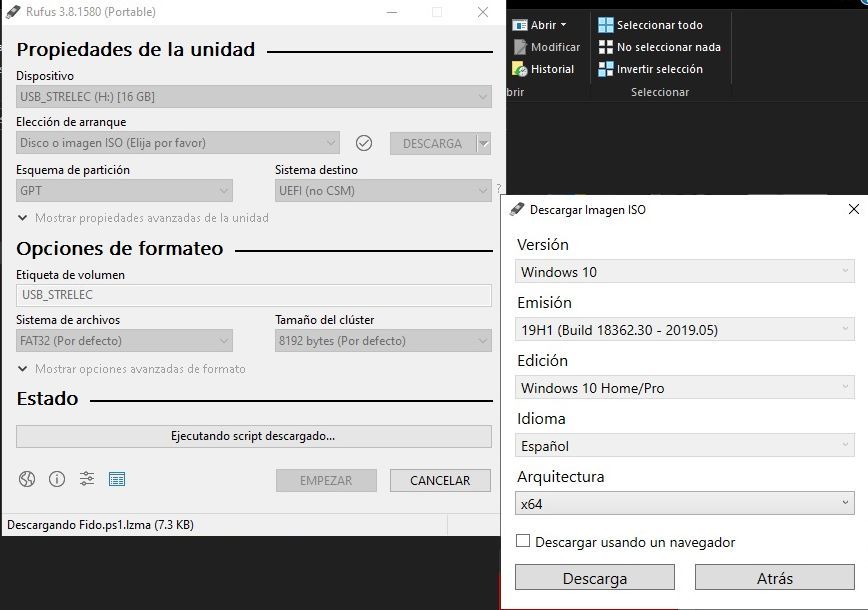This screenshot has width=868, height=610.
Task: Click the Atrás button
Action: pos(774,578)
